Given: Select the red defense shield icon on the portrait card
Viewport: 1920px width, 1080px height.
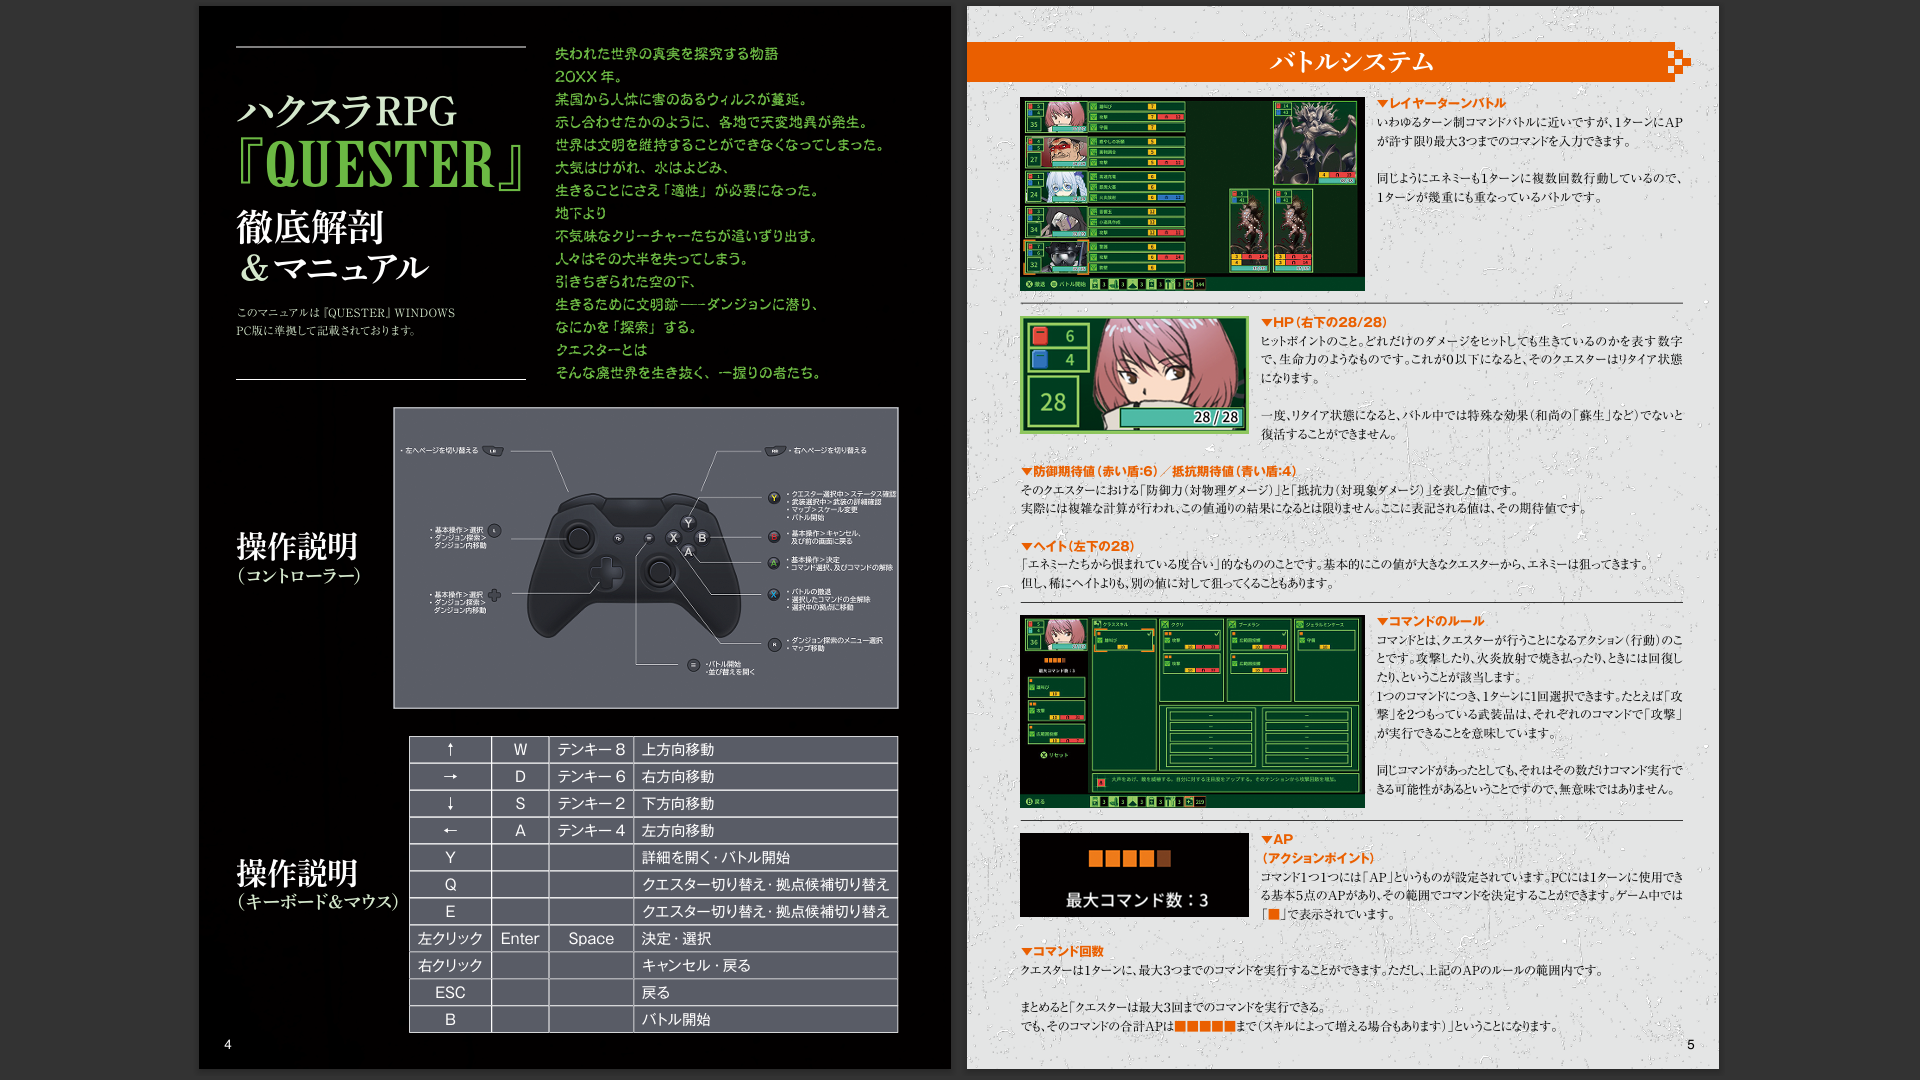Looking at the screenshot, I should (x=1040, y=338).
